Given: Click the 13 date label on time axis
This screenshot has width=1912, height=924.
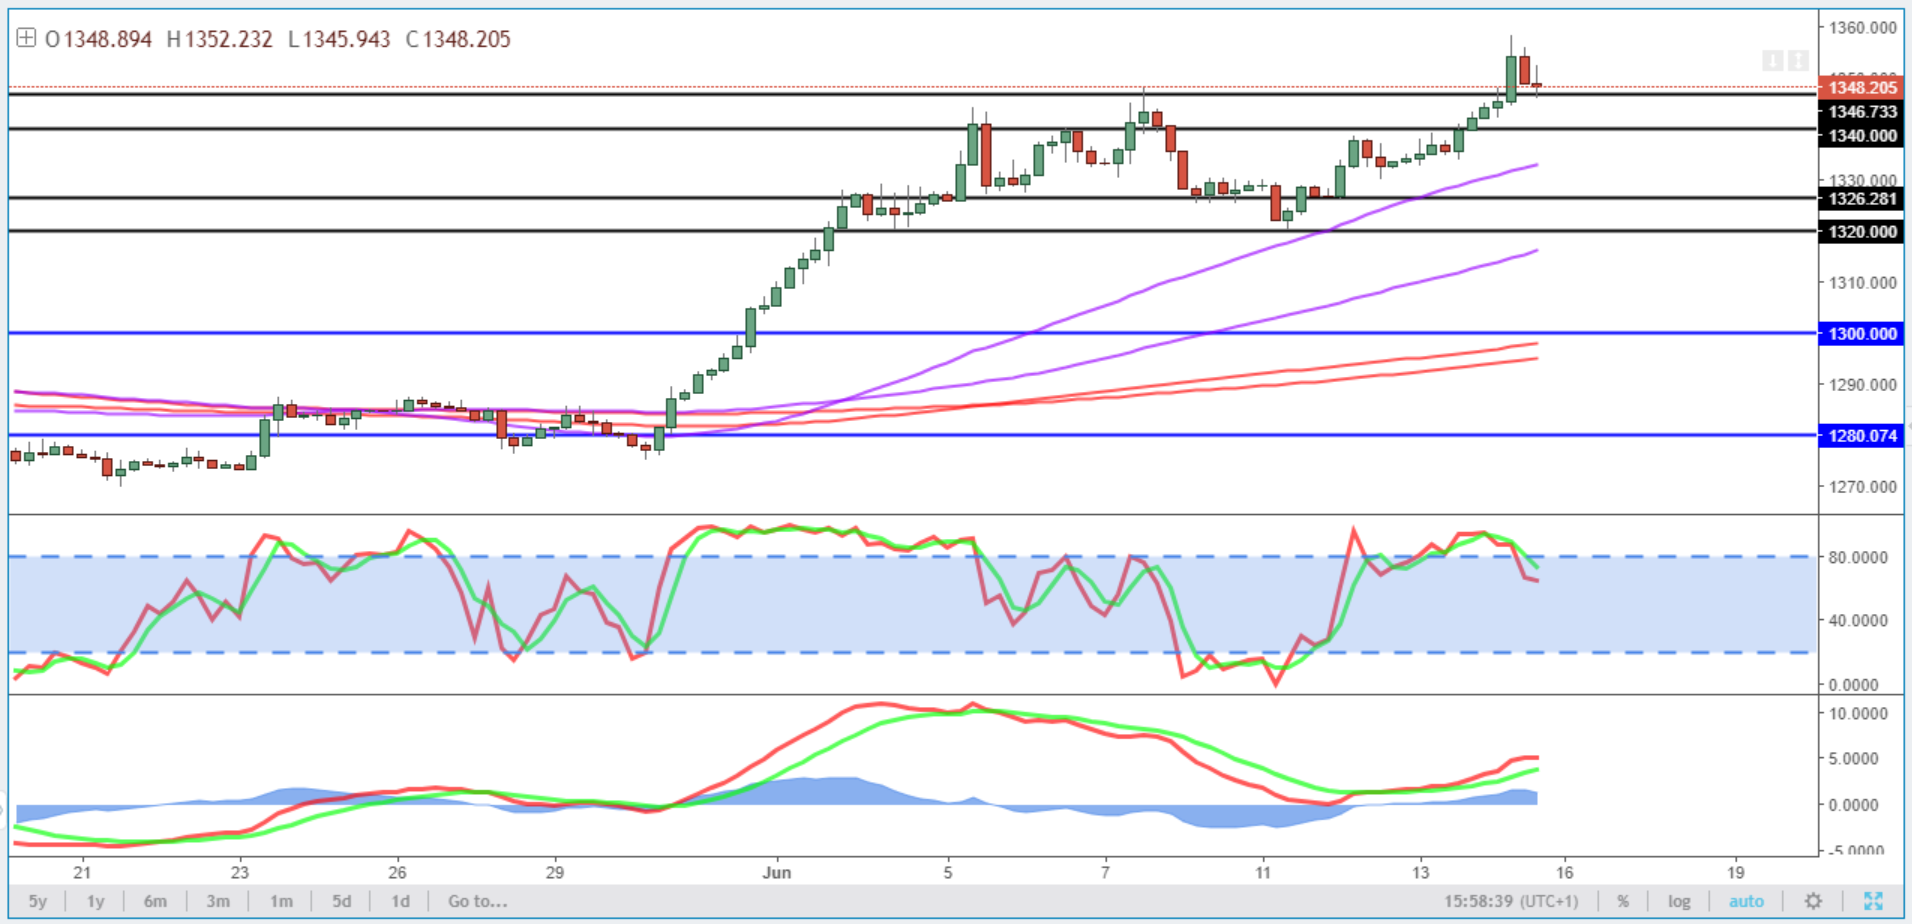Looking at the screenshot, I should (1421, 872).
